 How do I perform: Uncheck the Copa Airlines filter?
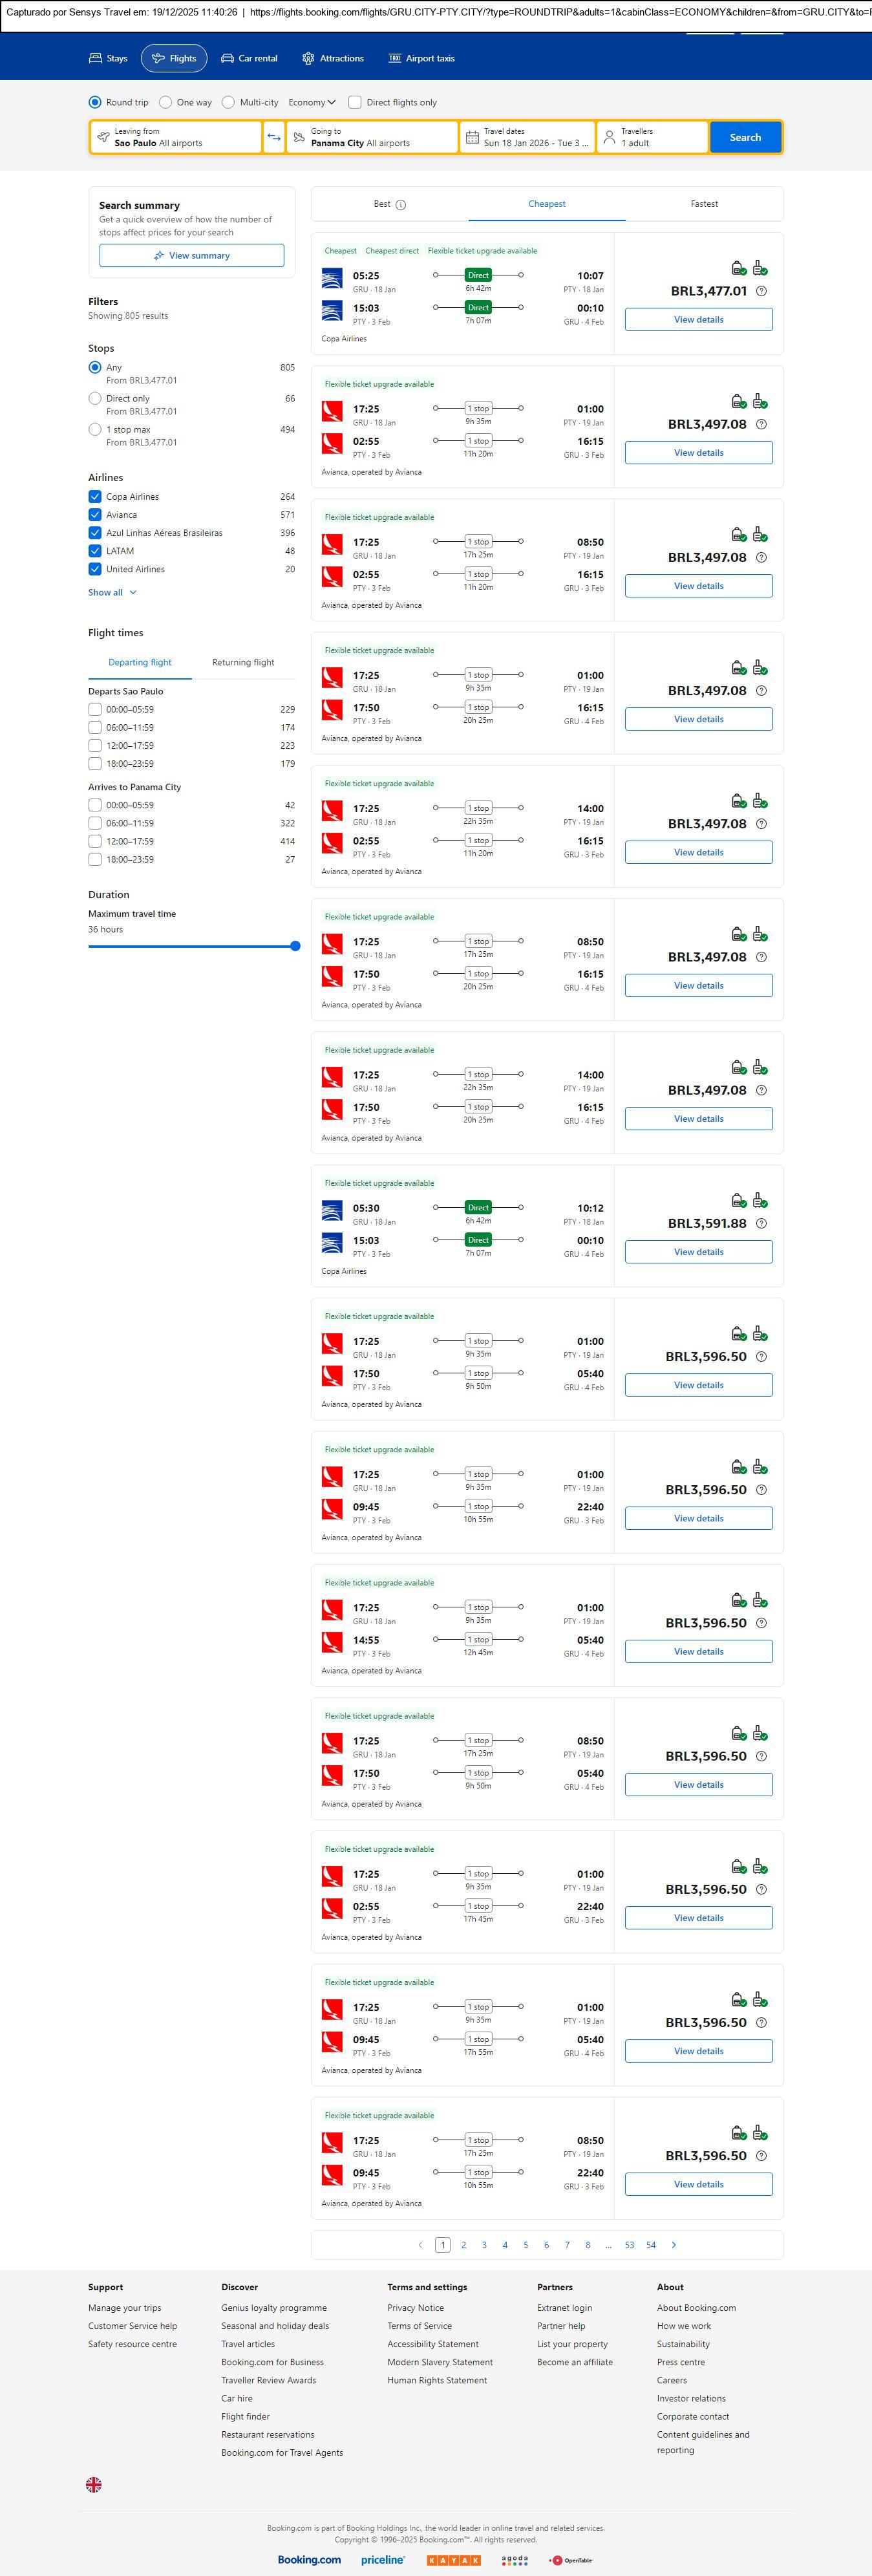tap(95, 497)
